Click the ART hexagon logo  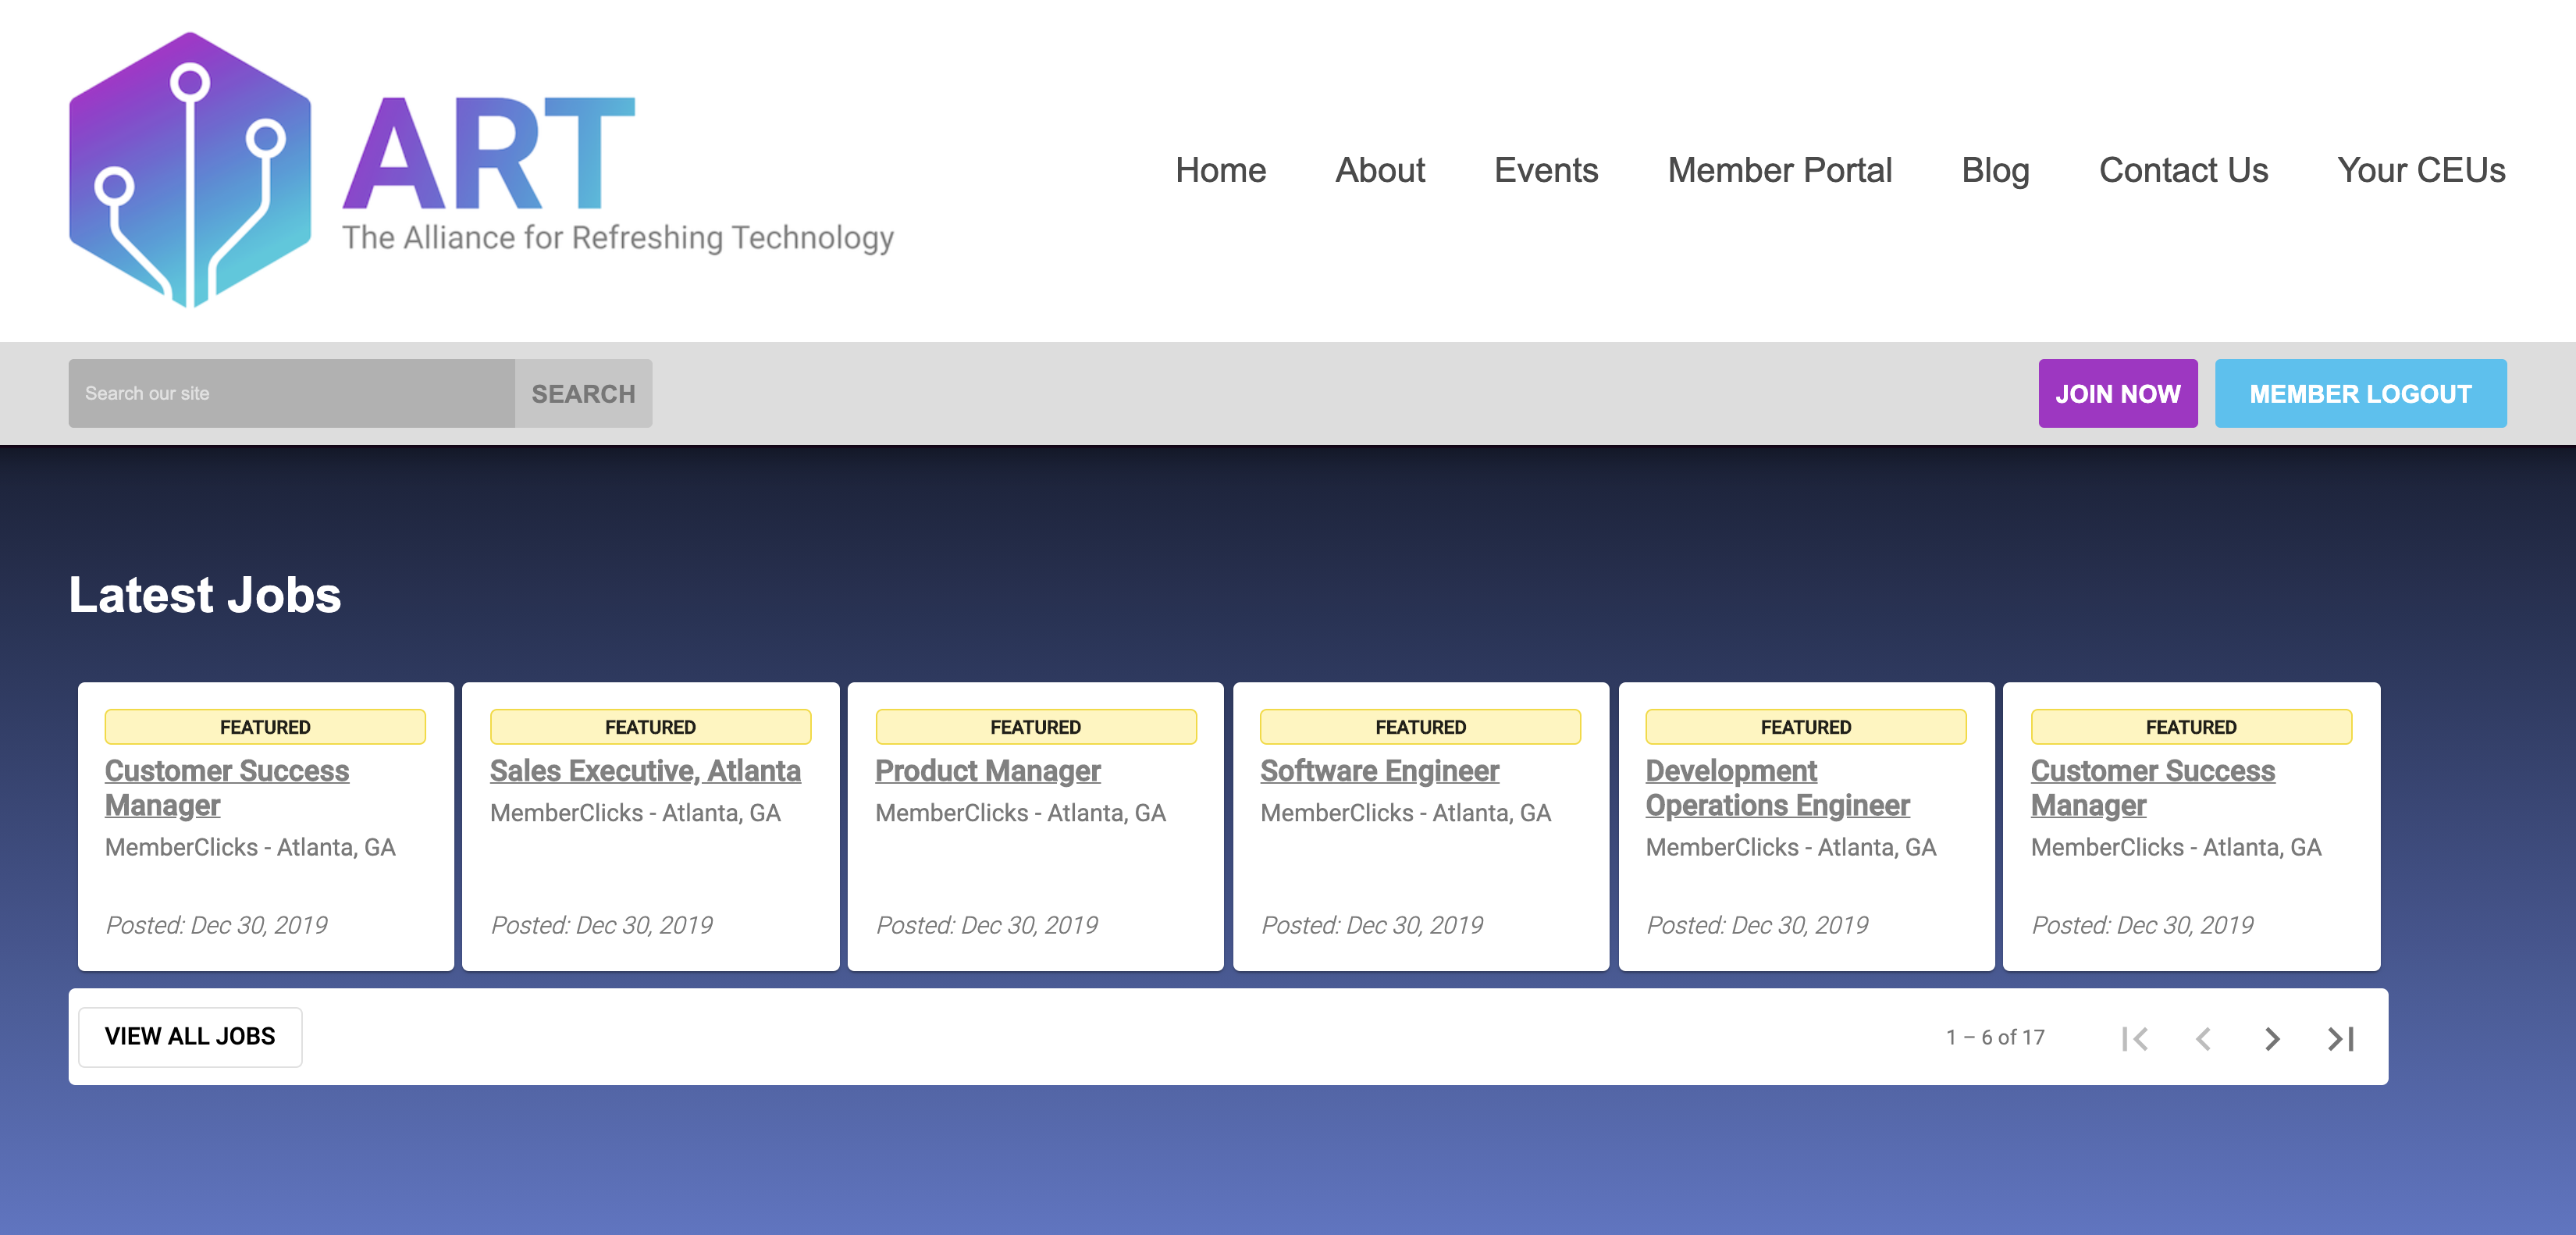[x=190, y=170]
